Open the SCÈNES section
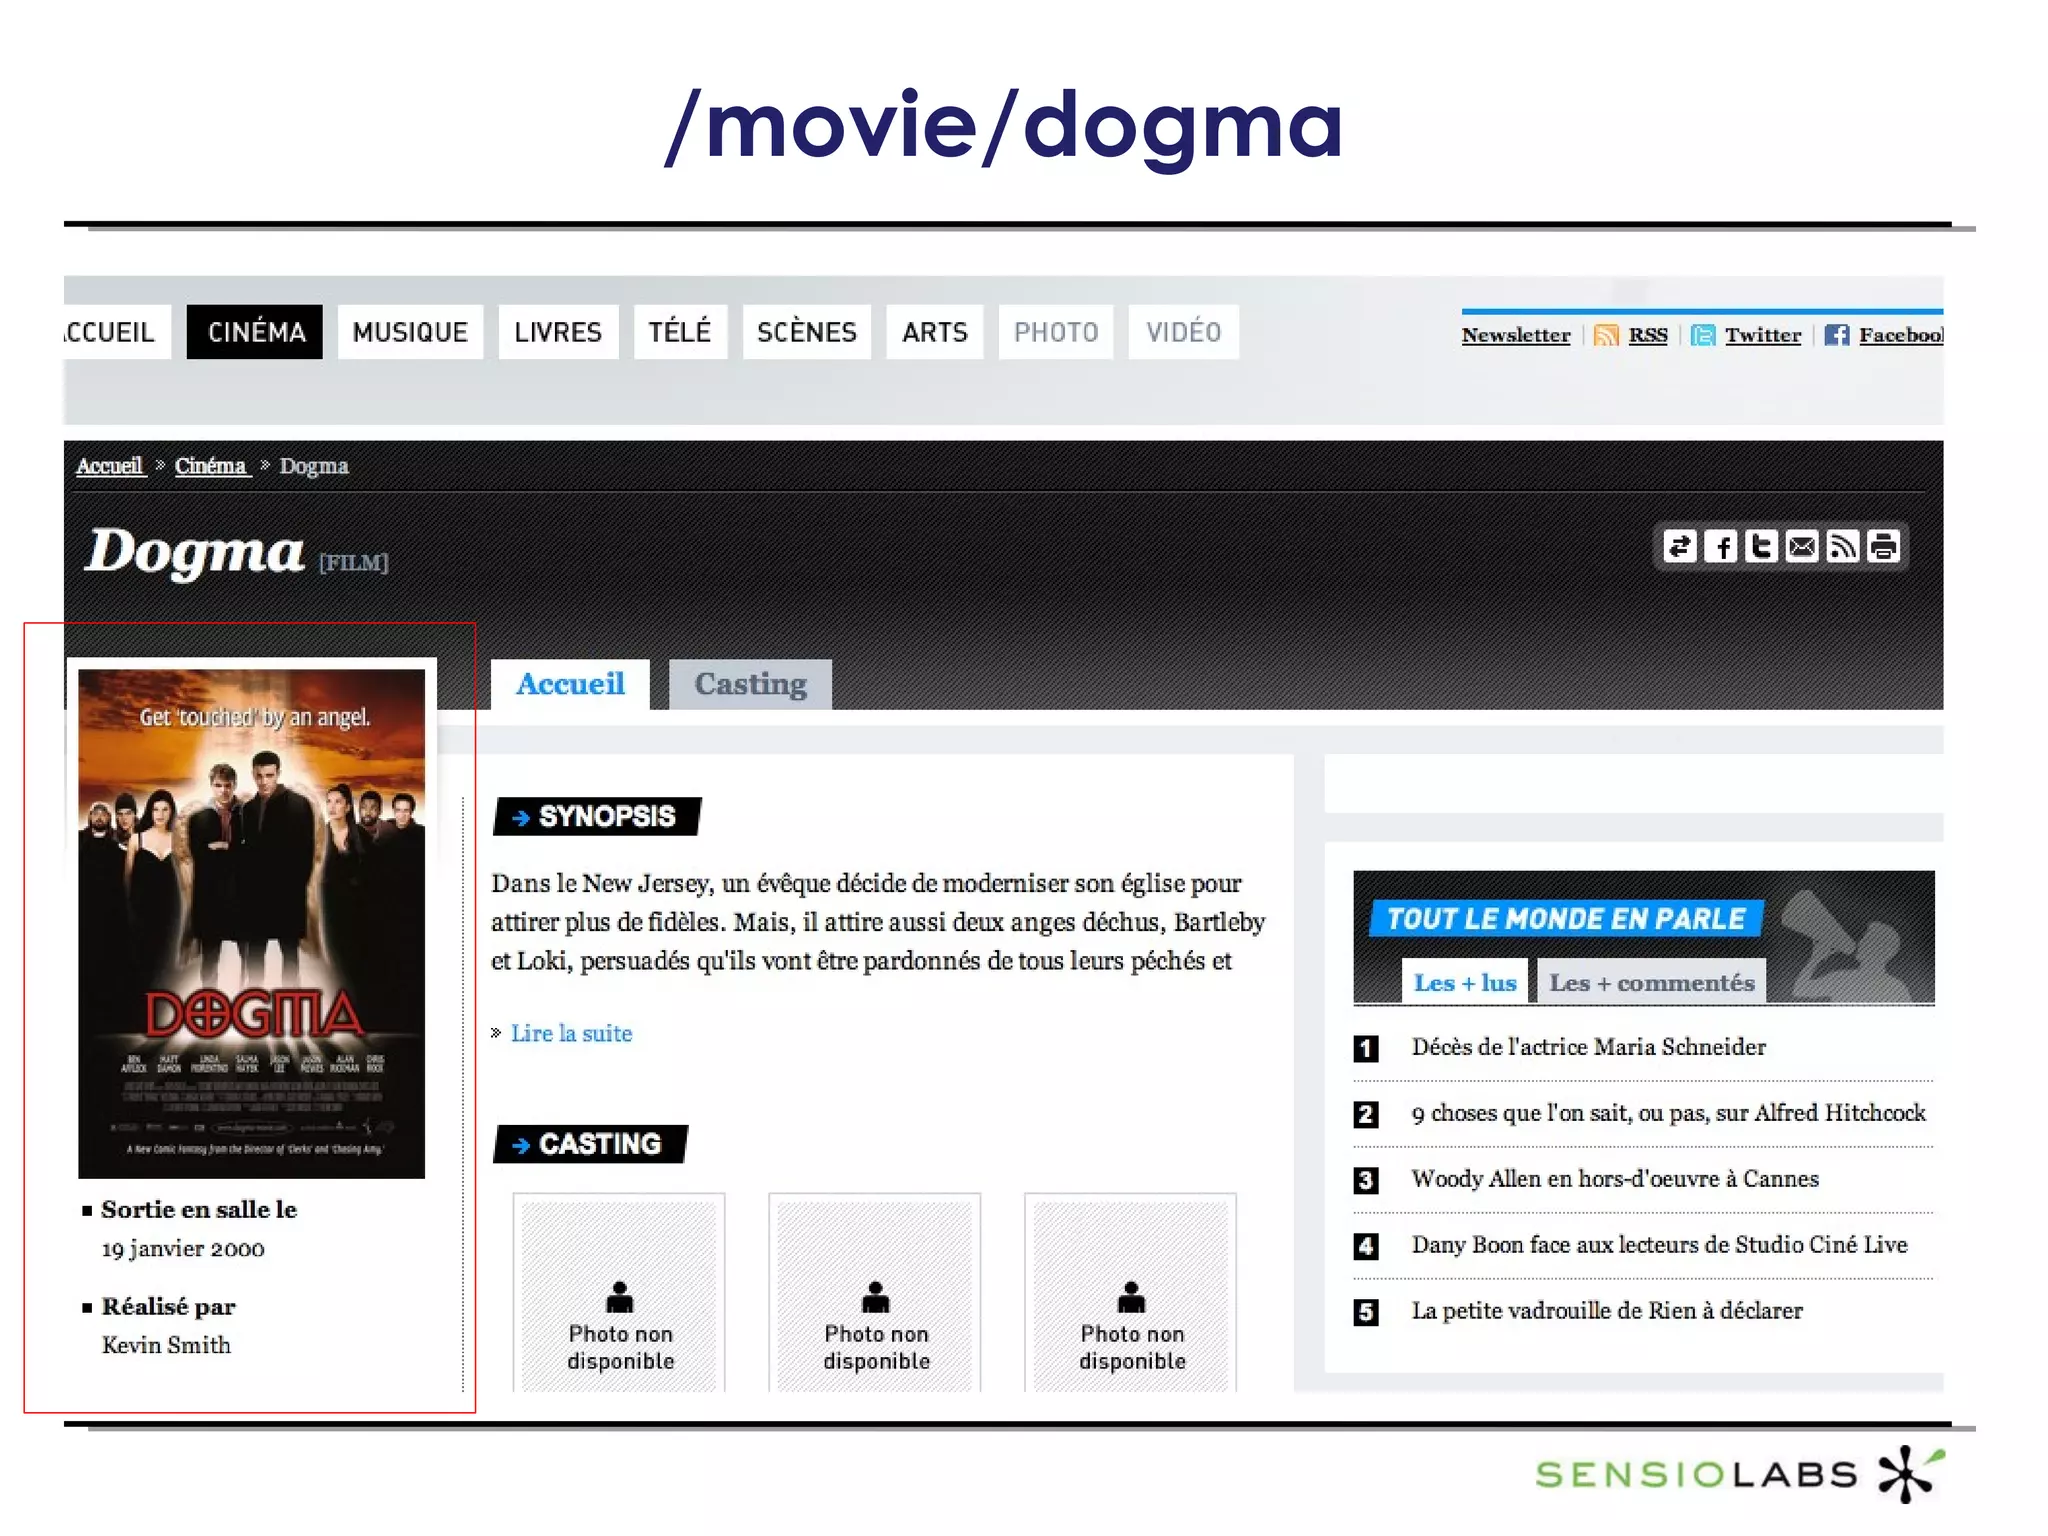Viewport: 2048px width, 1536px height. [x=807, y=332]
